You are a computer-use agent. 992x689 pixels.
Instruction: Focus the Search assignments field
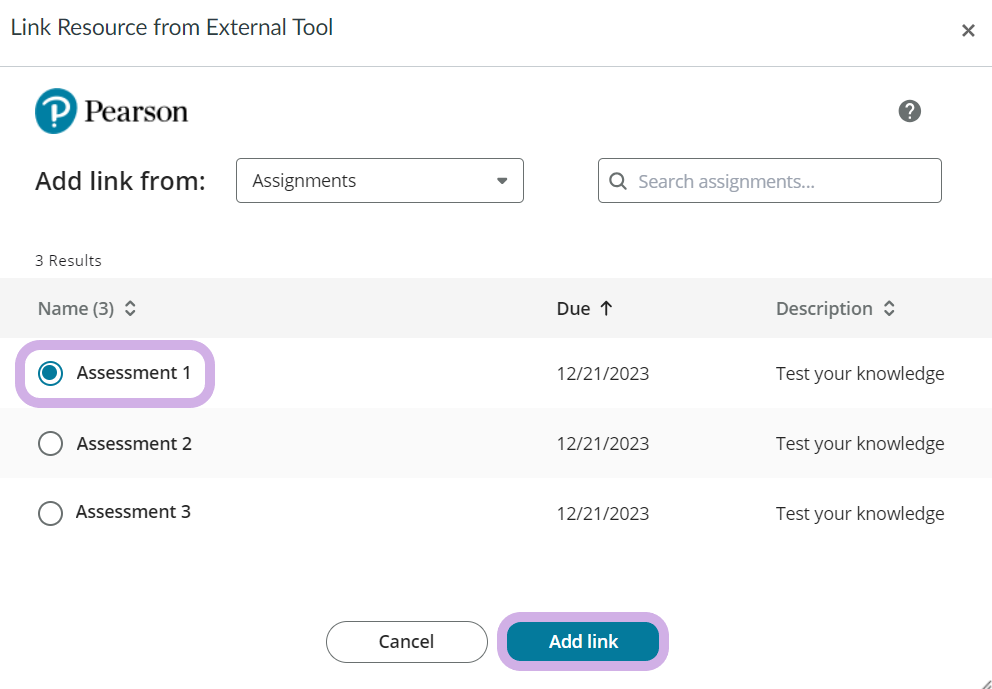pyautogui.click(x=780, y=181)
